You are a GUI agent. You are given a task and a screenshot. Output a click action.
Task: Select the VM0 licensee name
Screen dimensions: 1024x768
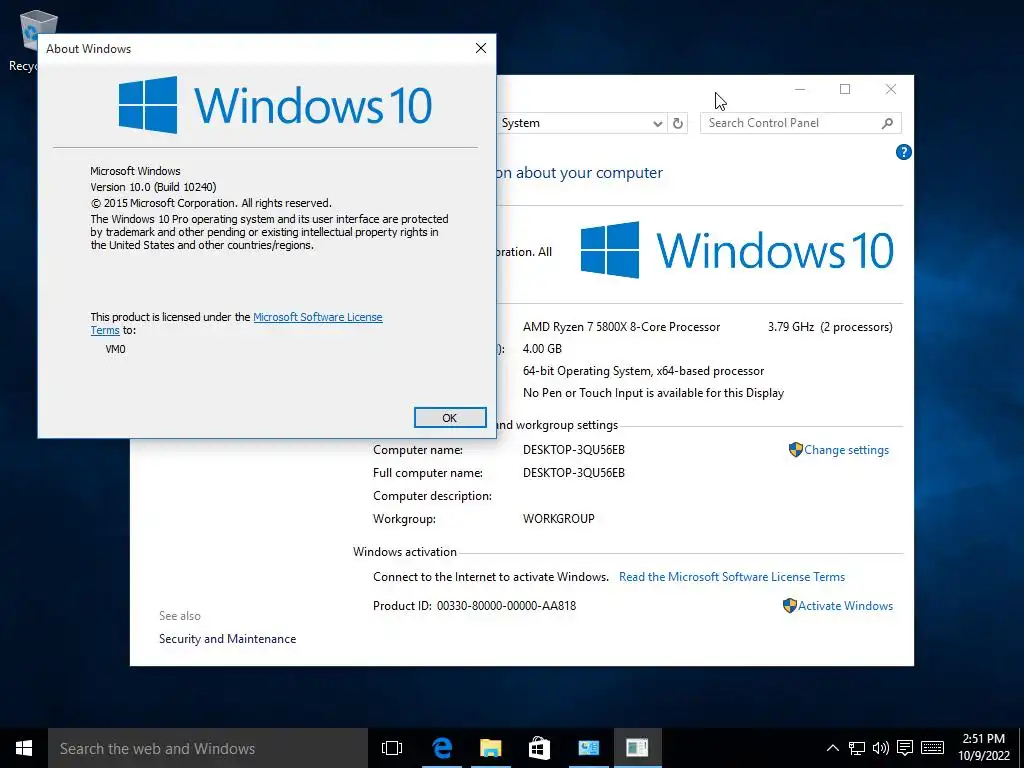[x=116, y=349]
